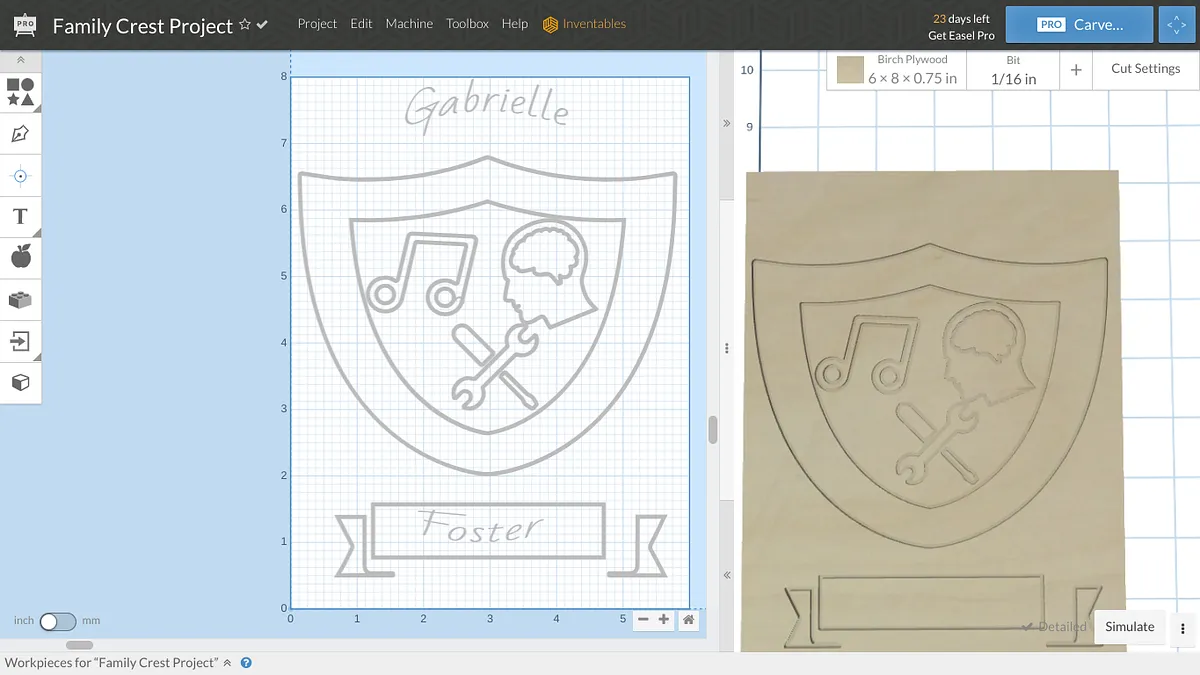The width and height of the screenshot is (1200, 675).
Task: Open the Toolbox menu
Action: tap(467, 24)
